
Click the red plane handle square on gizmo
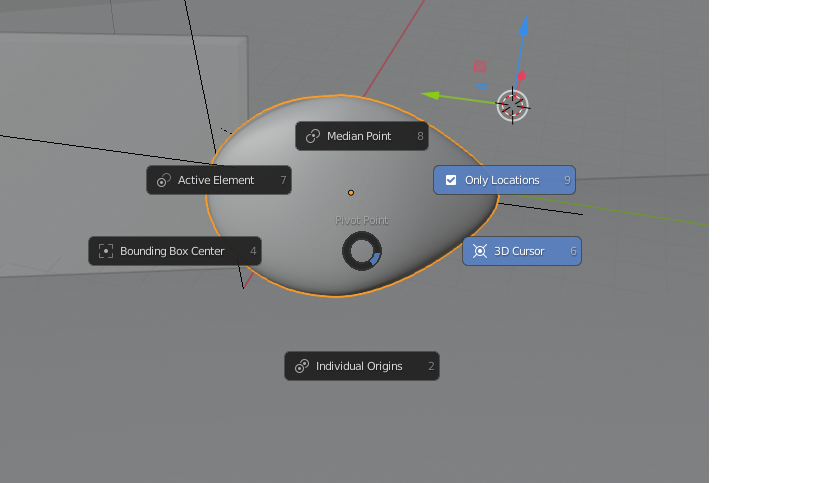pyautogui.click(x=480, y=66)
